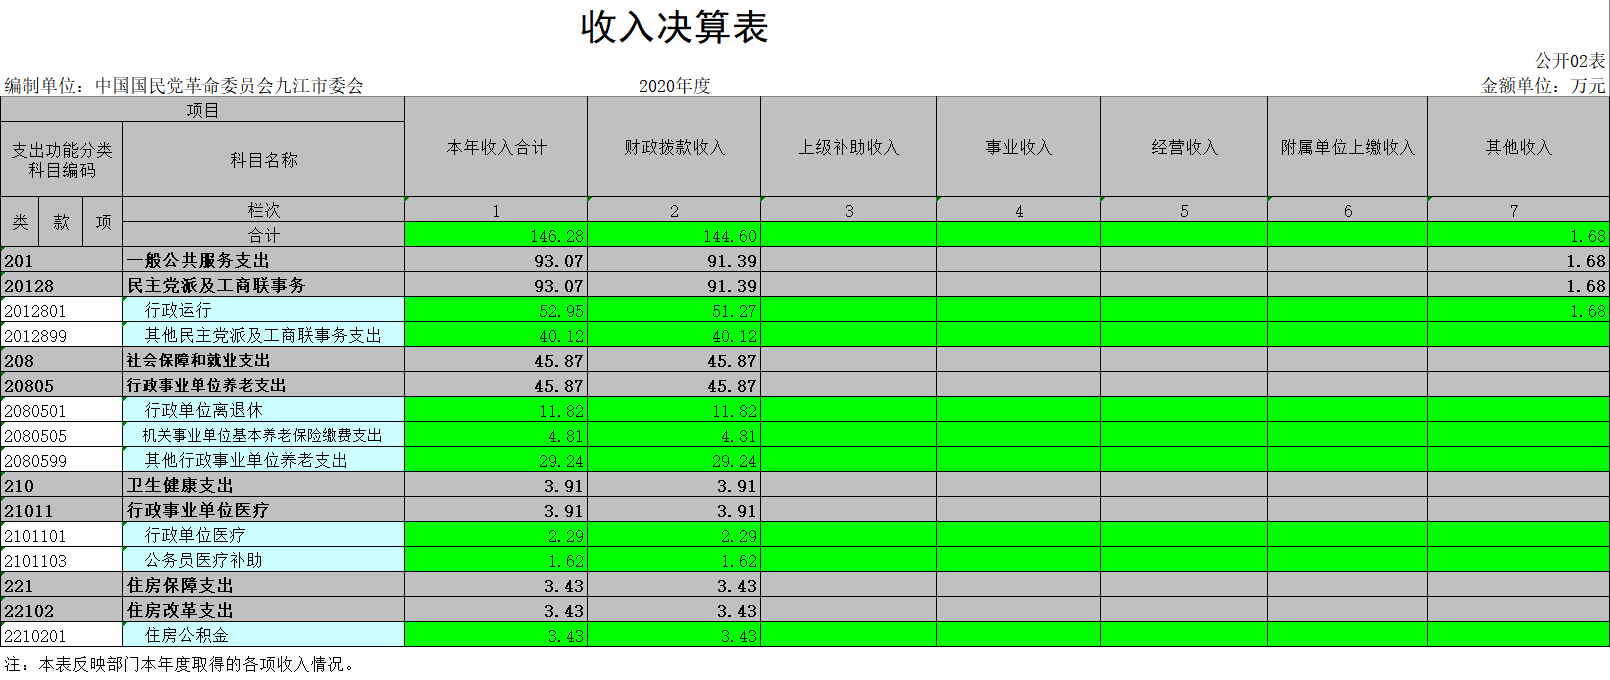Click code cell 2080599

62,461
